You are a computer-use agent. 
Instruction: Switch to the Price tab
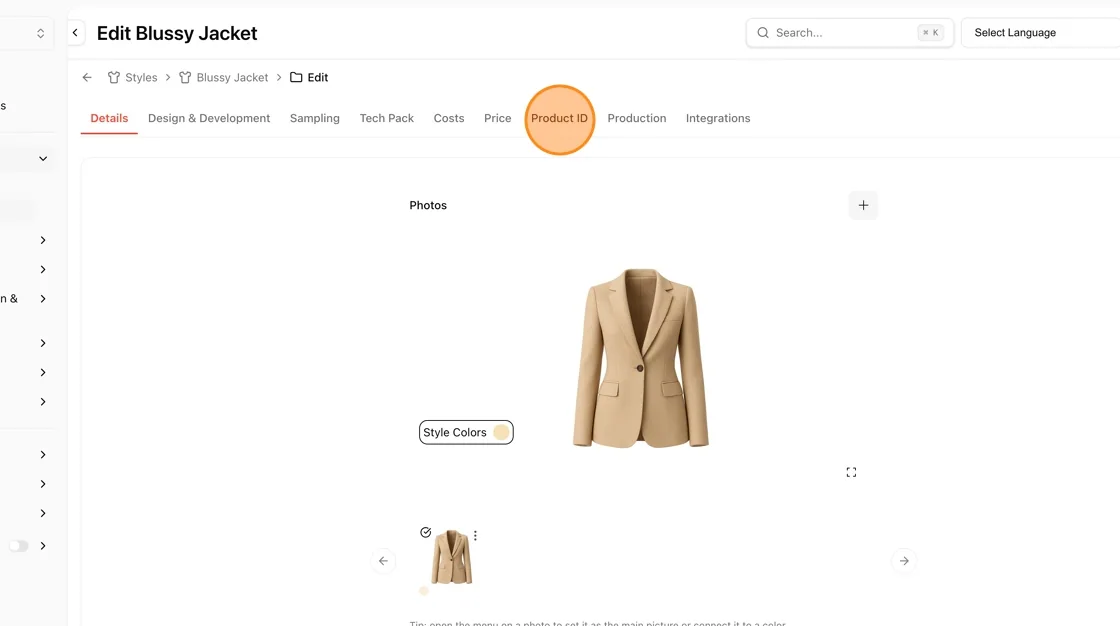click(x=497, y=118)
